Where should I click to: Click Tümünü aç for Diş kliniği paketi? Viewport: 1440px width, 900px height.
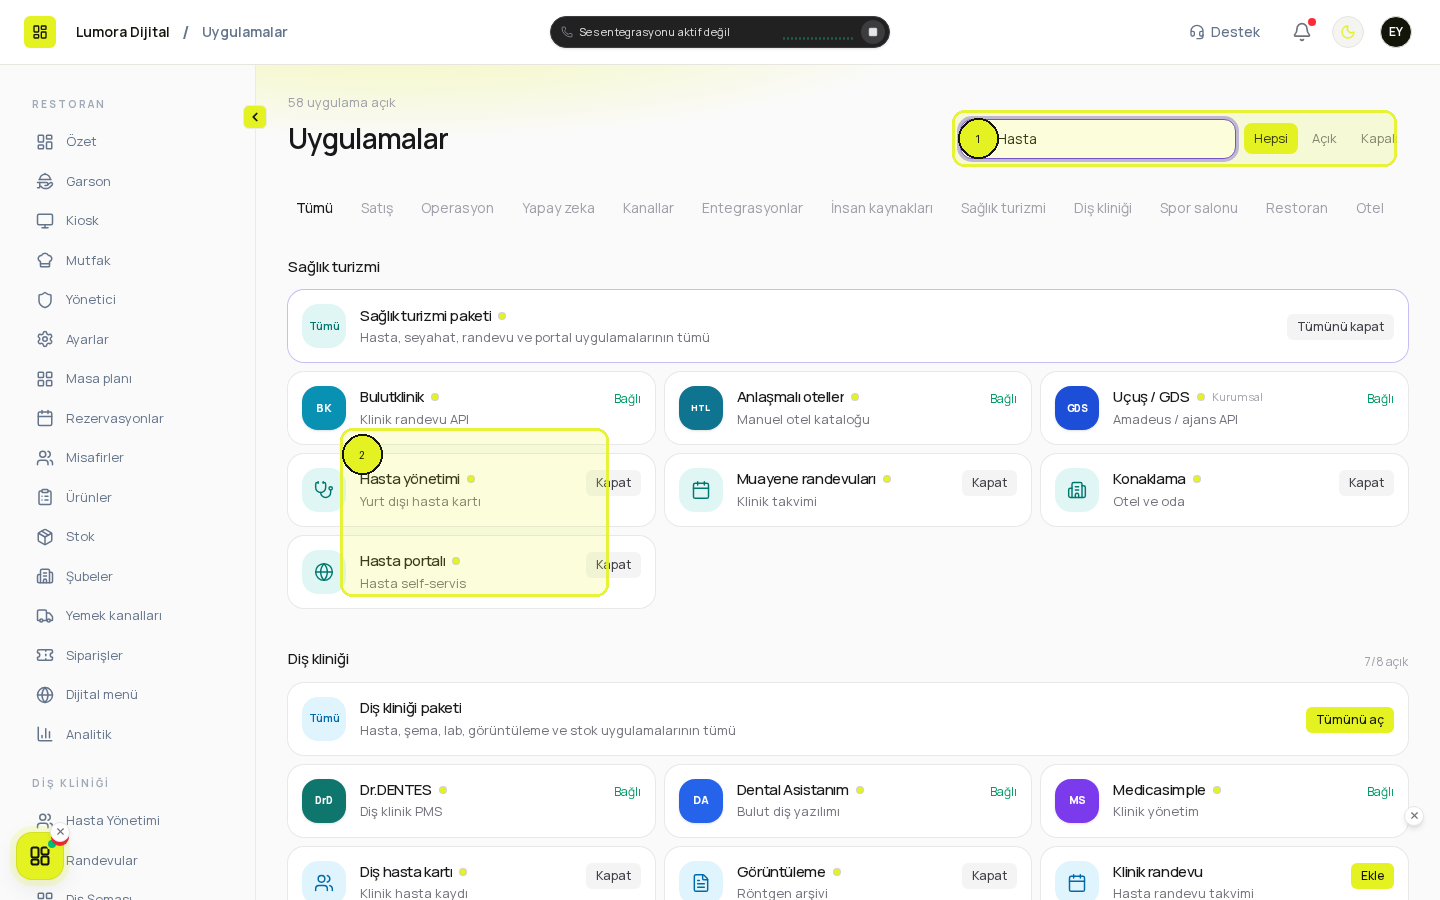click(1350, 720)
